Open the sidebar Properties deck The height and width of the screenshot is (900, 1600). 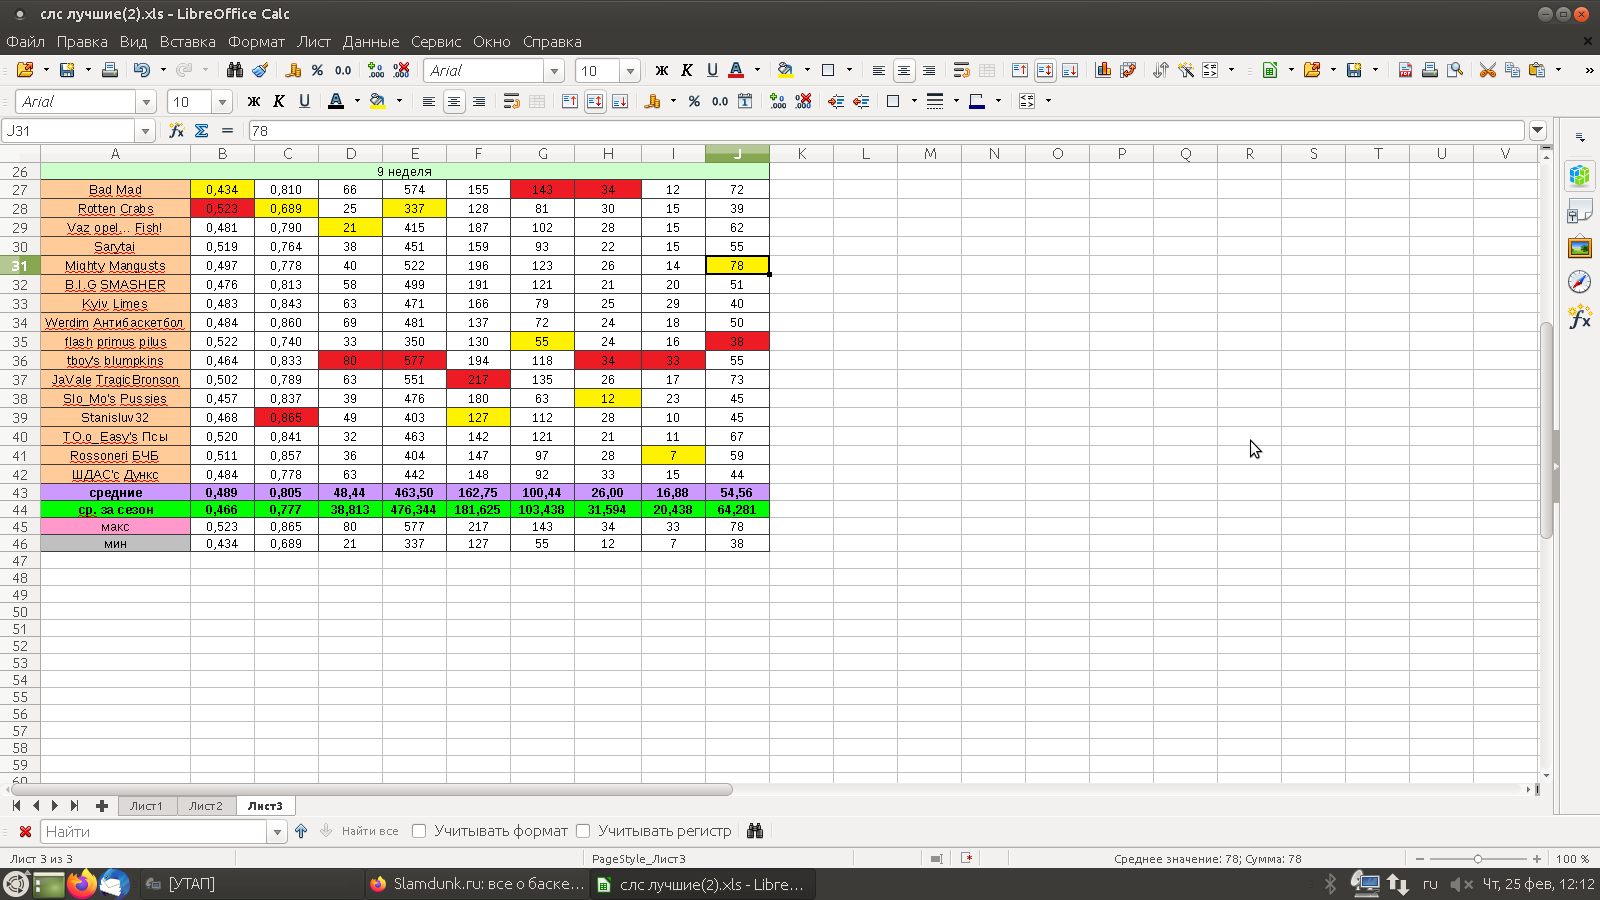point(1580,176)
